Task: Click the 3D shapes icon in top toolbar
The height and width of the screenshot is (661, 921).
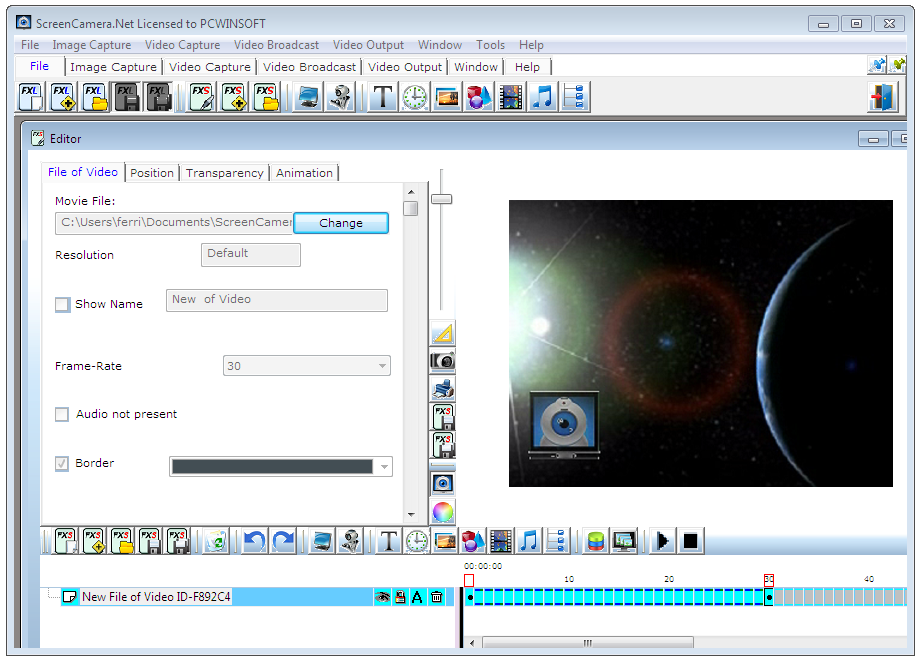Action: (x=479, y=97)
